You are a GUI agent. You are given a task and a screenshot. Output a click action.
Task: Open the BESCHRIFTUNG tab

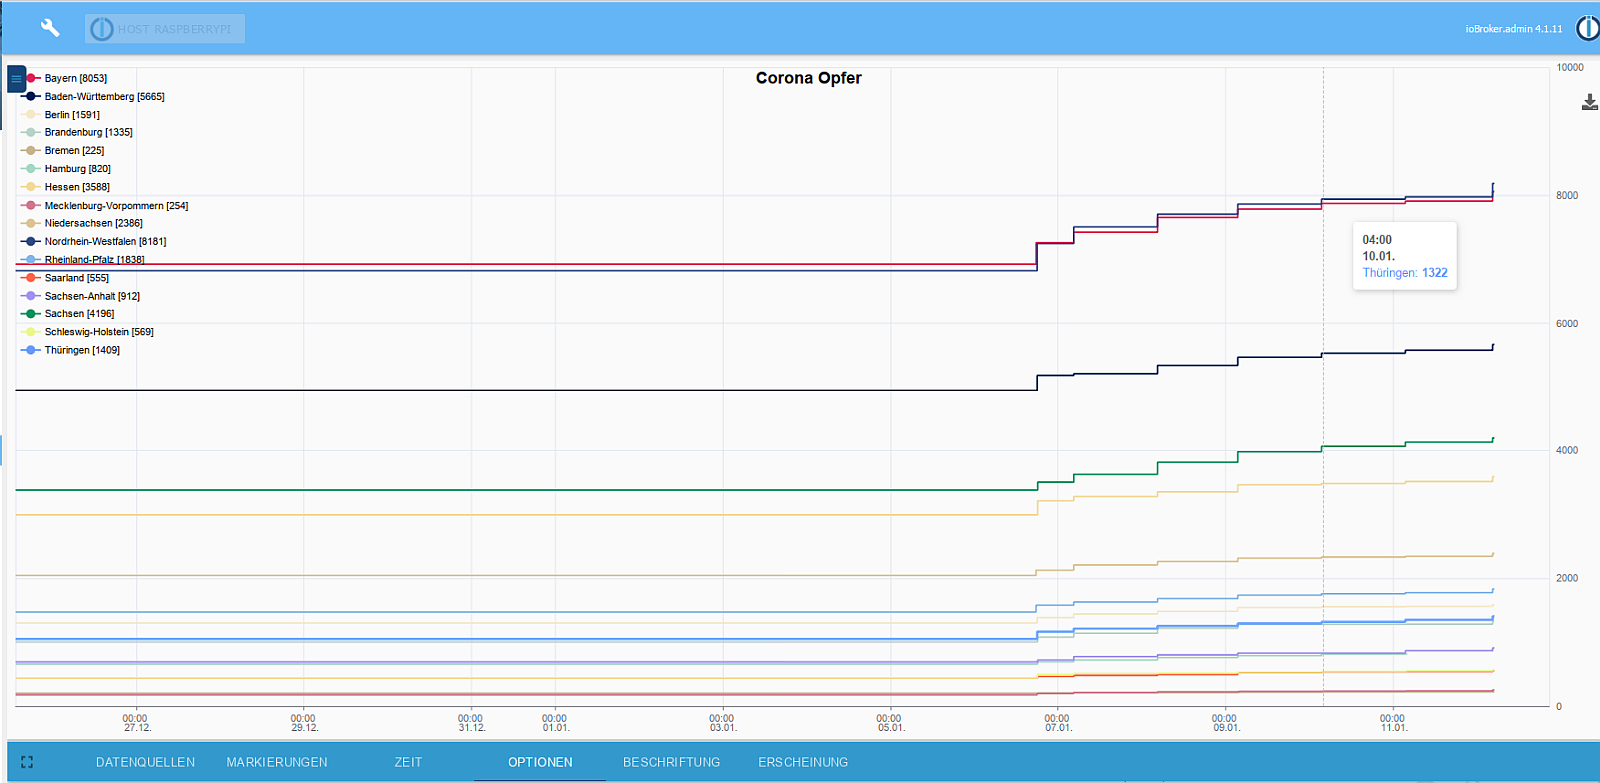[672, 762]
